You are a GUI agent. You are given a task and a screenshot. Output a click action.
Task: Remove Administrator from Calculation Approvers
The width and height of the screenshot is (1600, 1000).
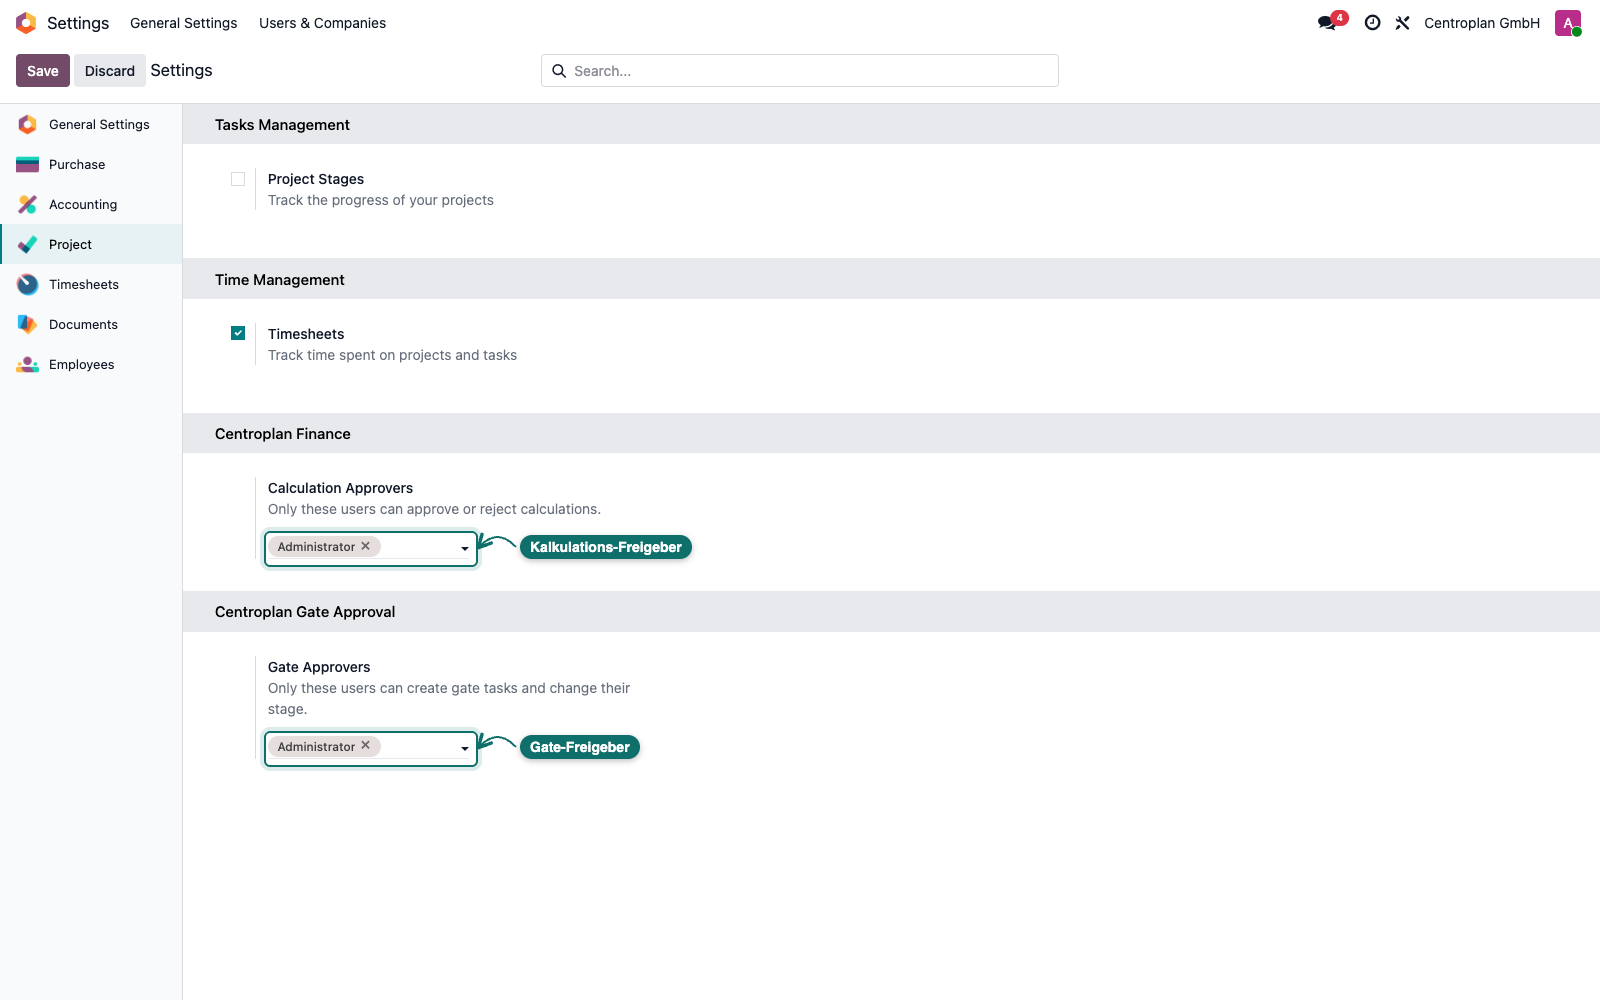pyautogui.click(x=366, y=546)
